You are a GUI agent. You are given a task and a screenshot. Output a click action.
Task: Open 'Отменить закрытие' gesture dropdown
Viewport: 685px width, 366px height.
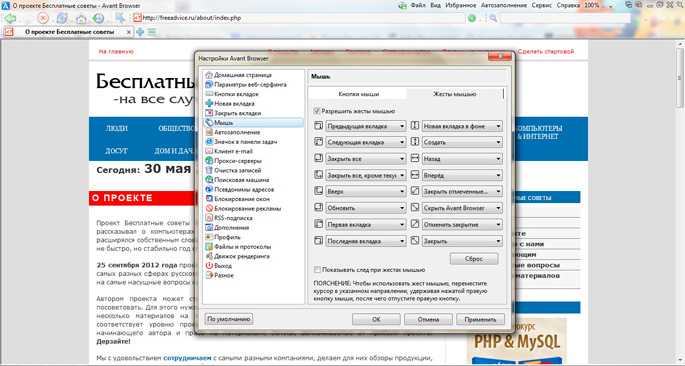pyautogui.click(x=462, y=225)
